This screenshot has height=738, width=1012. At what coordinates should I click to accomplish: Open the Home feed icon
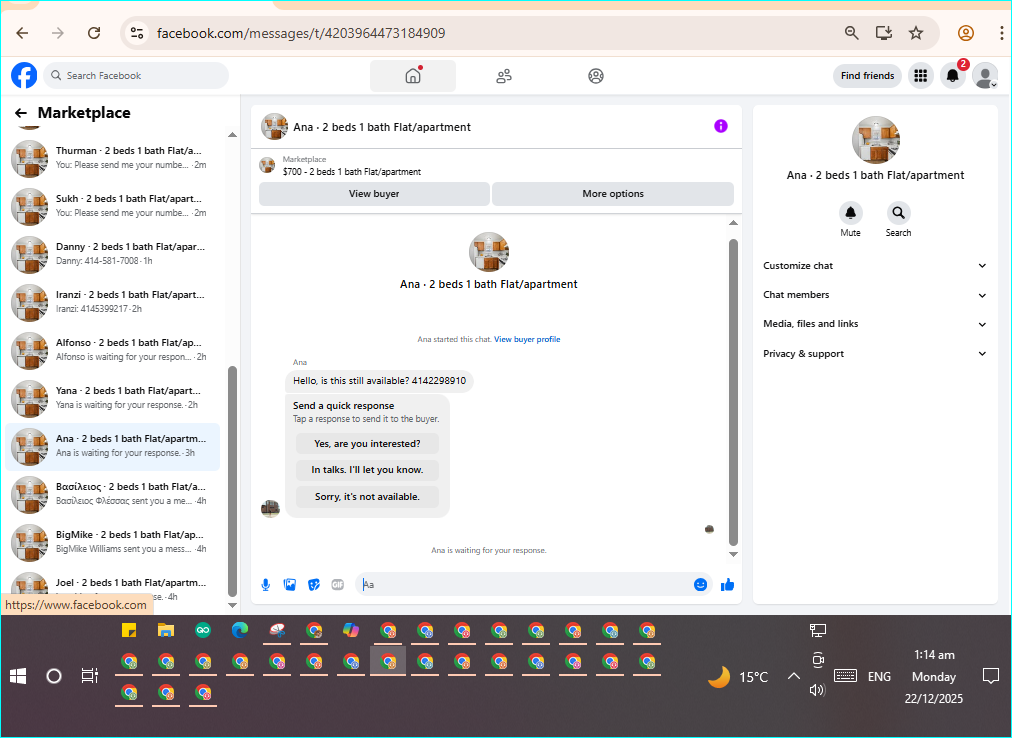413,76
